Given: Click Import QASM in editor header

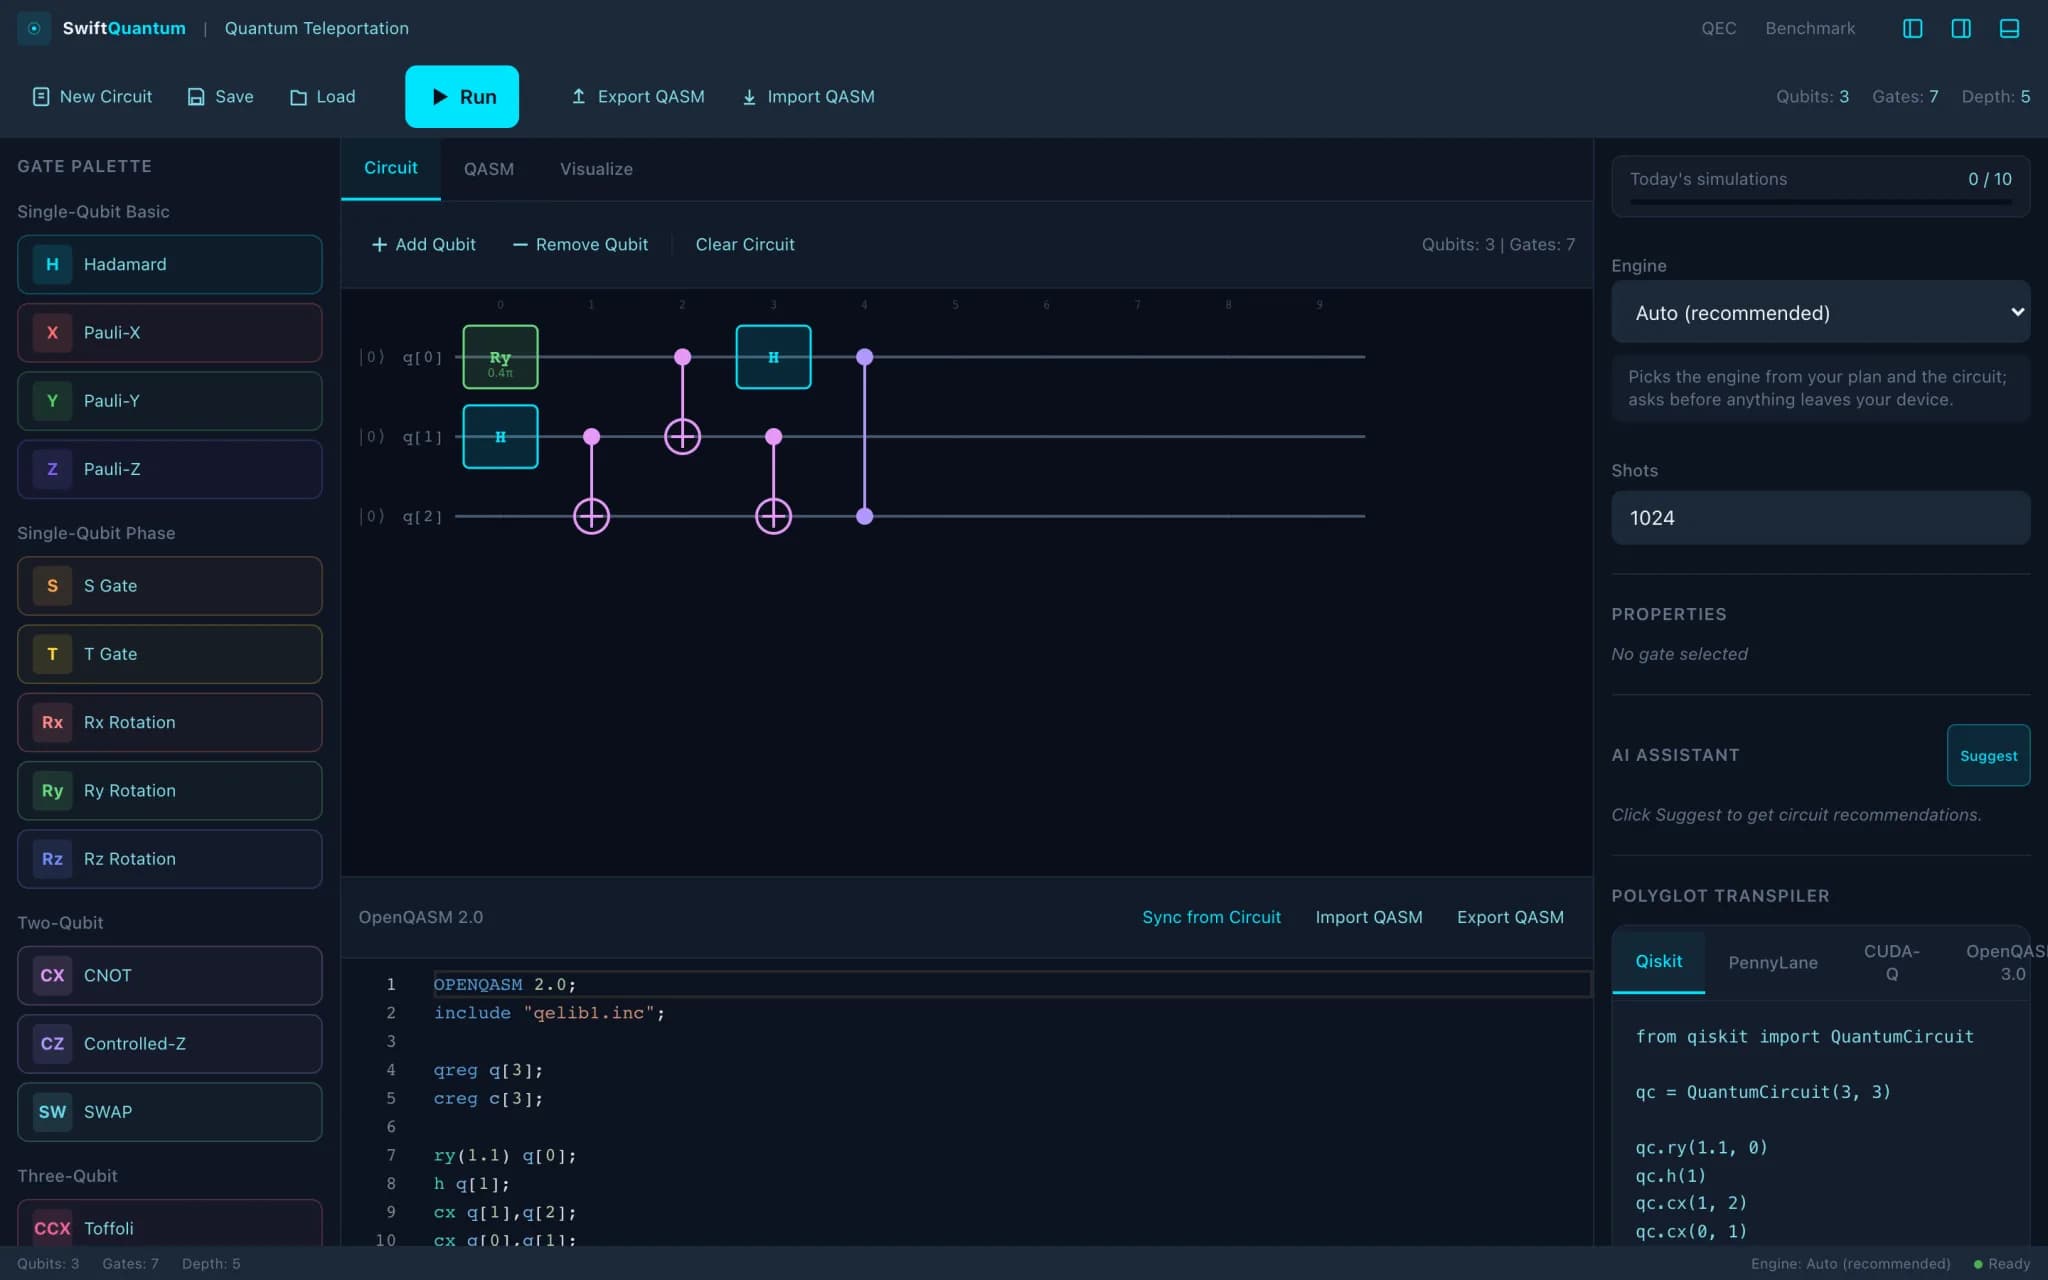Looking at the screenshot, I should coord(1368,917).
